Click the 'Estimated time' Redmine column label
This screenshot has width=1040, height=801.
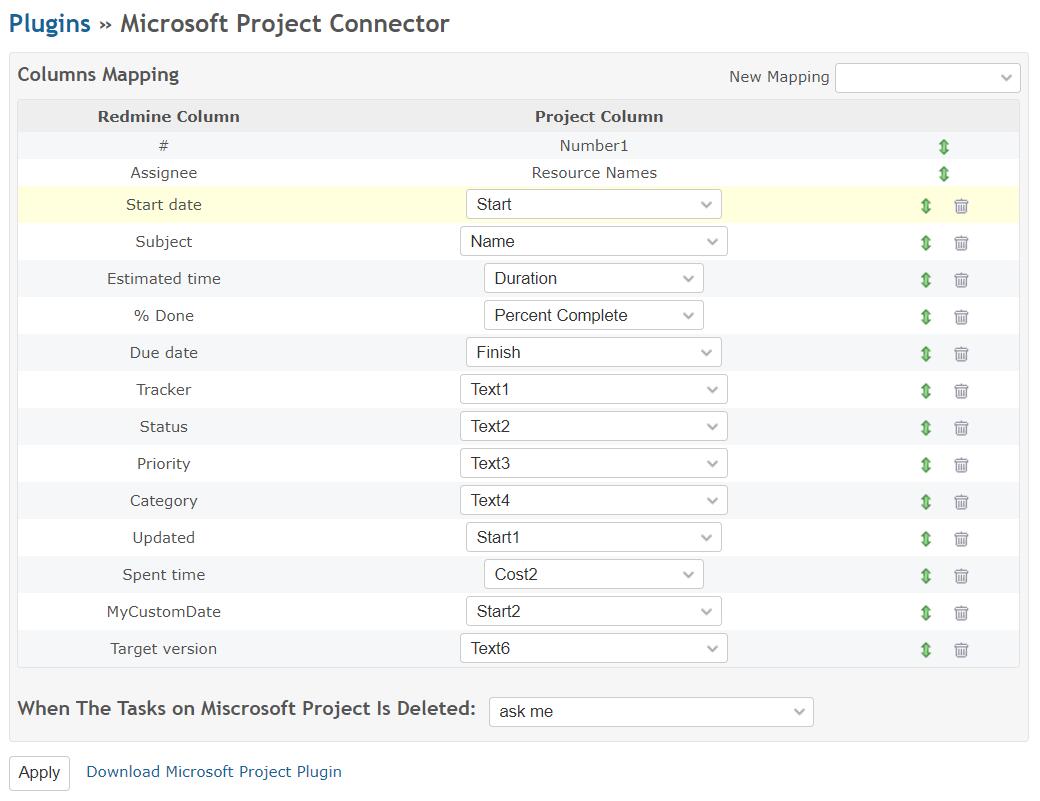[x=164, y=279]
